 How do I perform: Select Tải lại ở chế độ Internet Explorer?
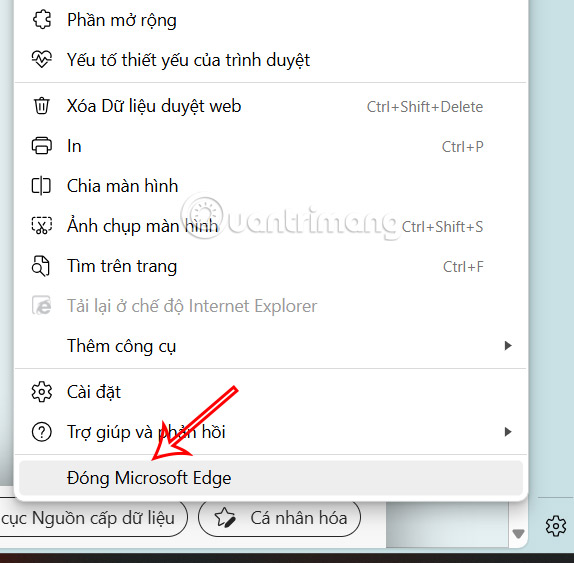pyautogui.click(x=271, y=306)
